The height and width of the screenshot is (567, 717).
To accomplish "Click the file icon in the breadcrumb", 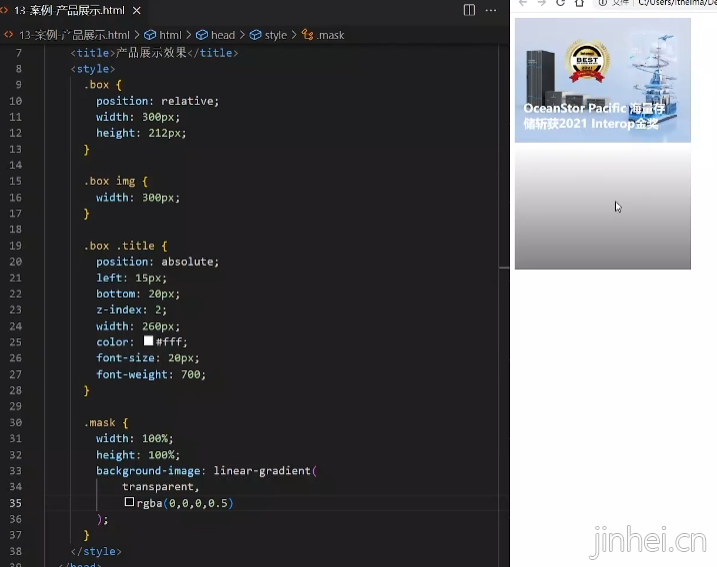I will 9,35.
